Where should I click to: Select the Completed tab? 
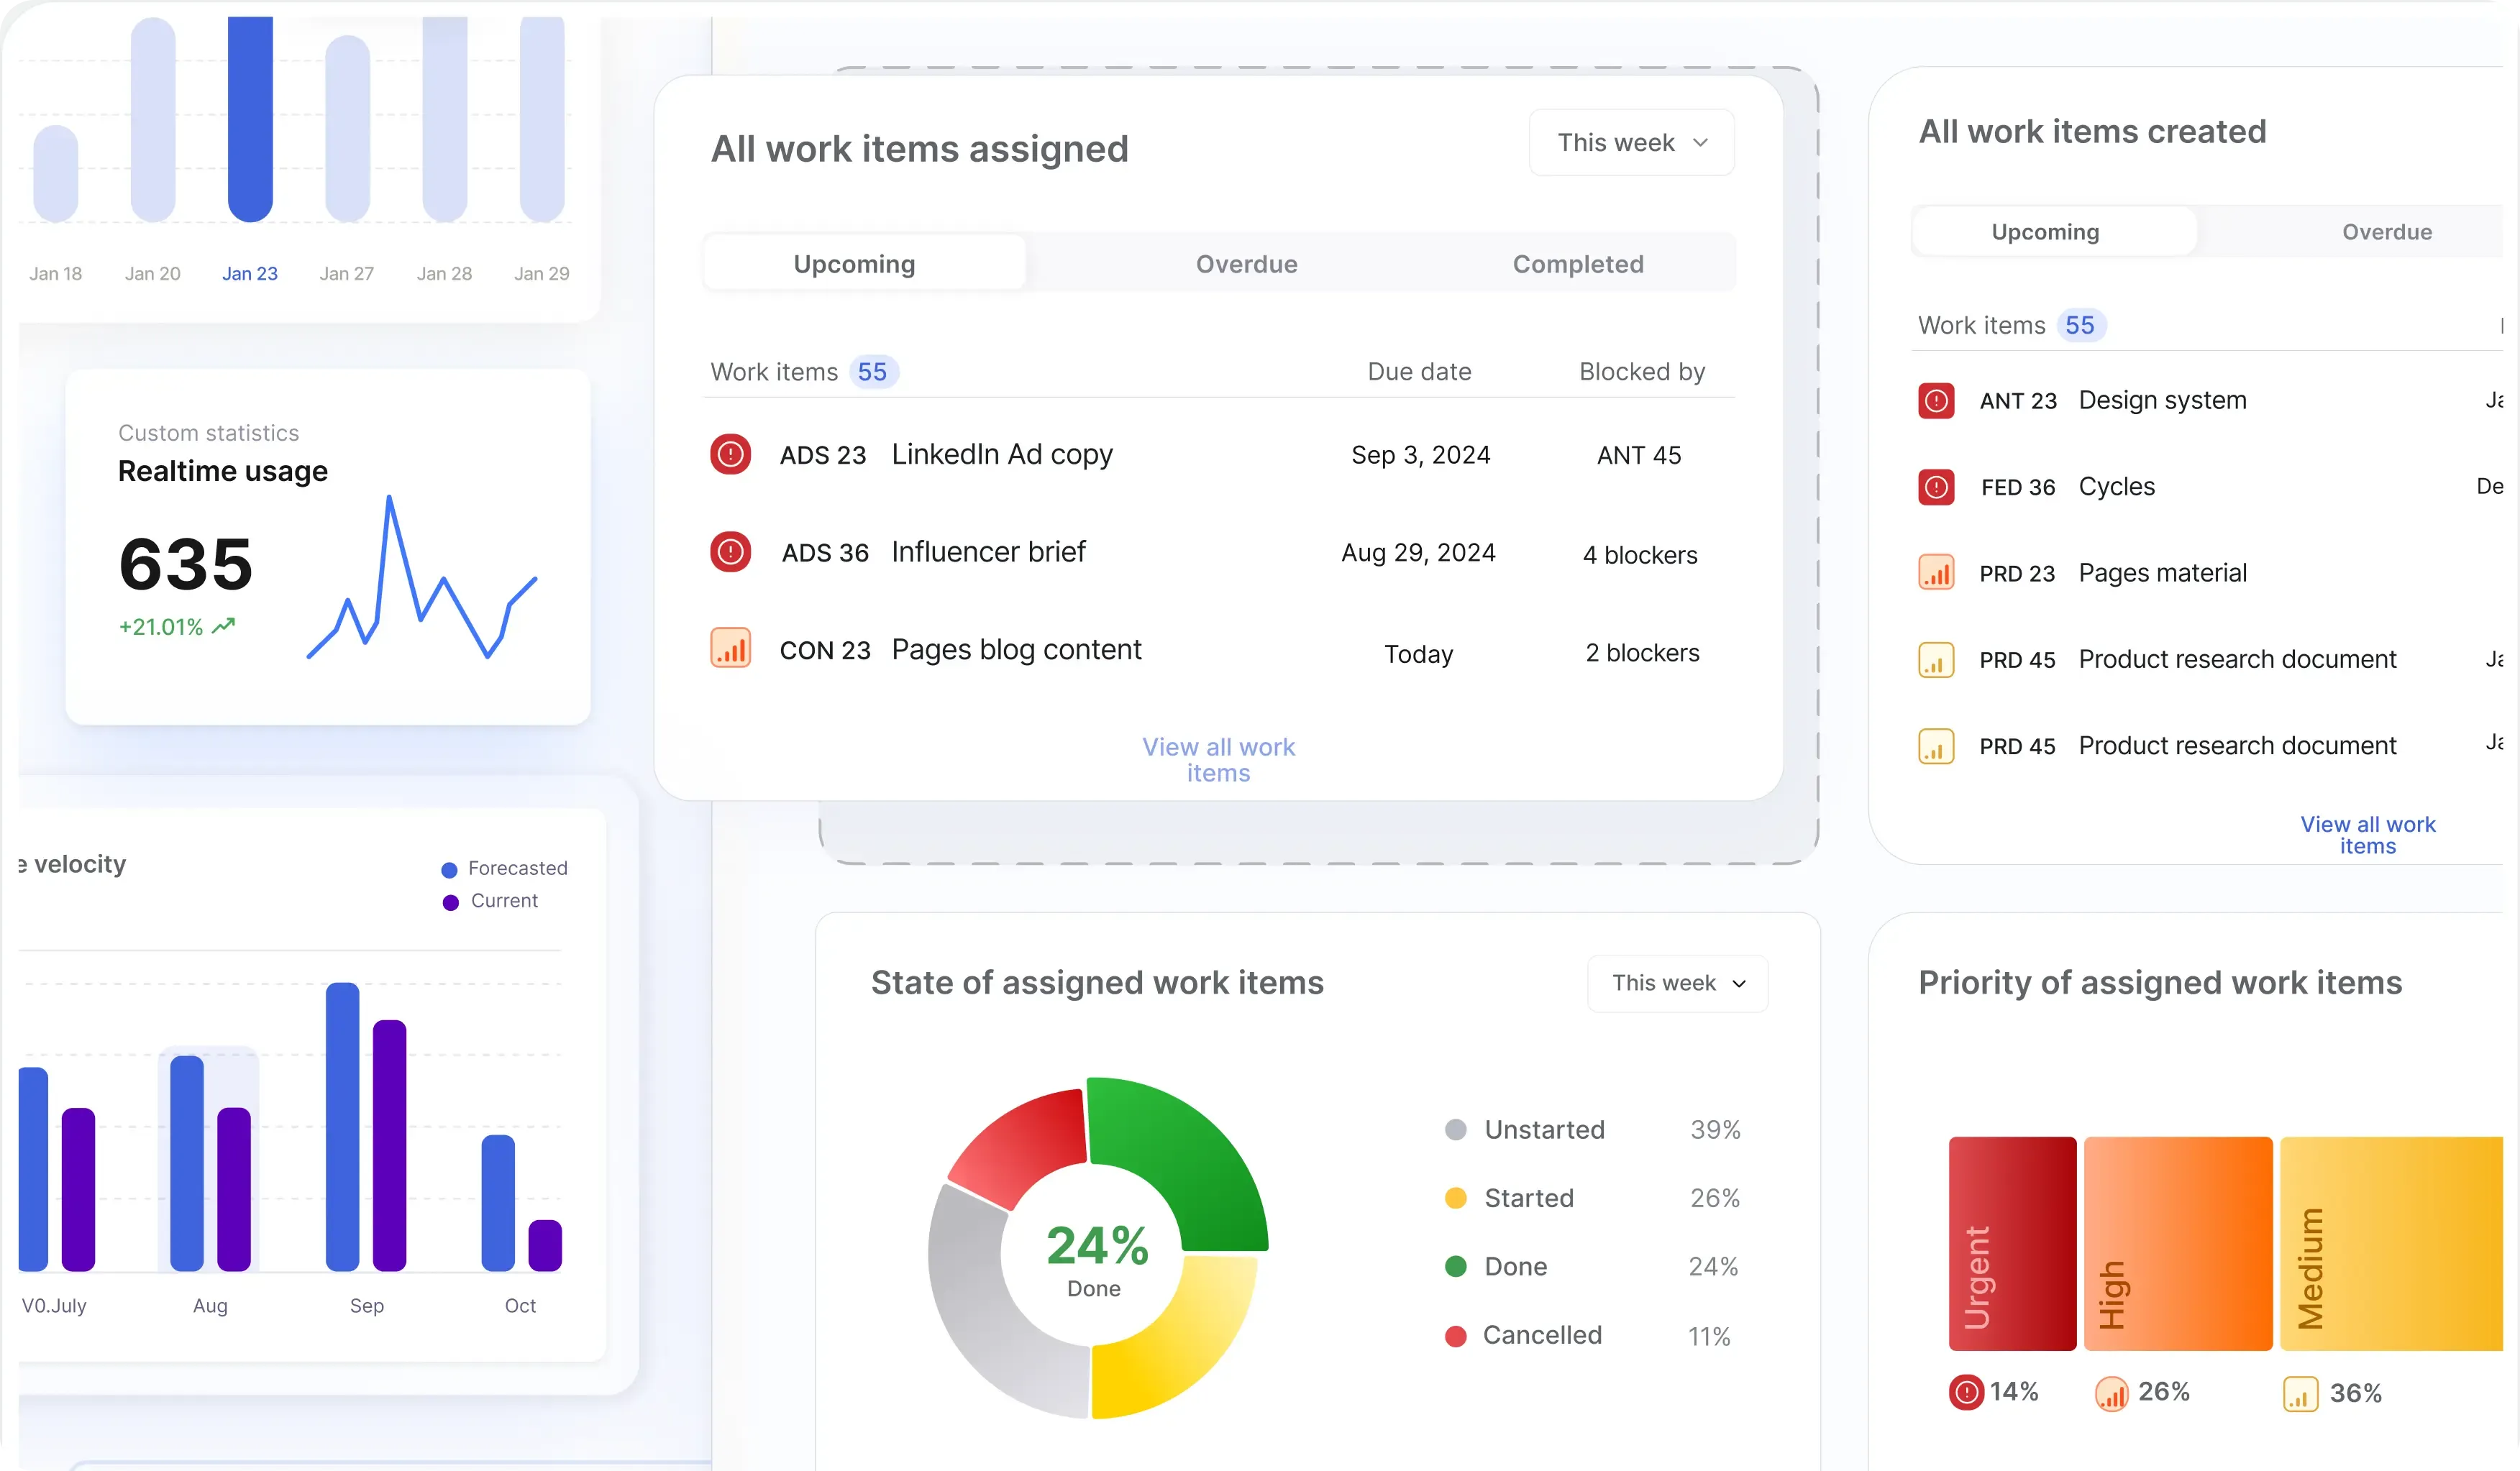[1578, 264]
